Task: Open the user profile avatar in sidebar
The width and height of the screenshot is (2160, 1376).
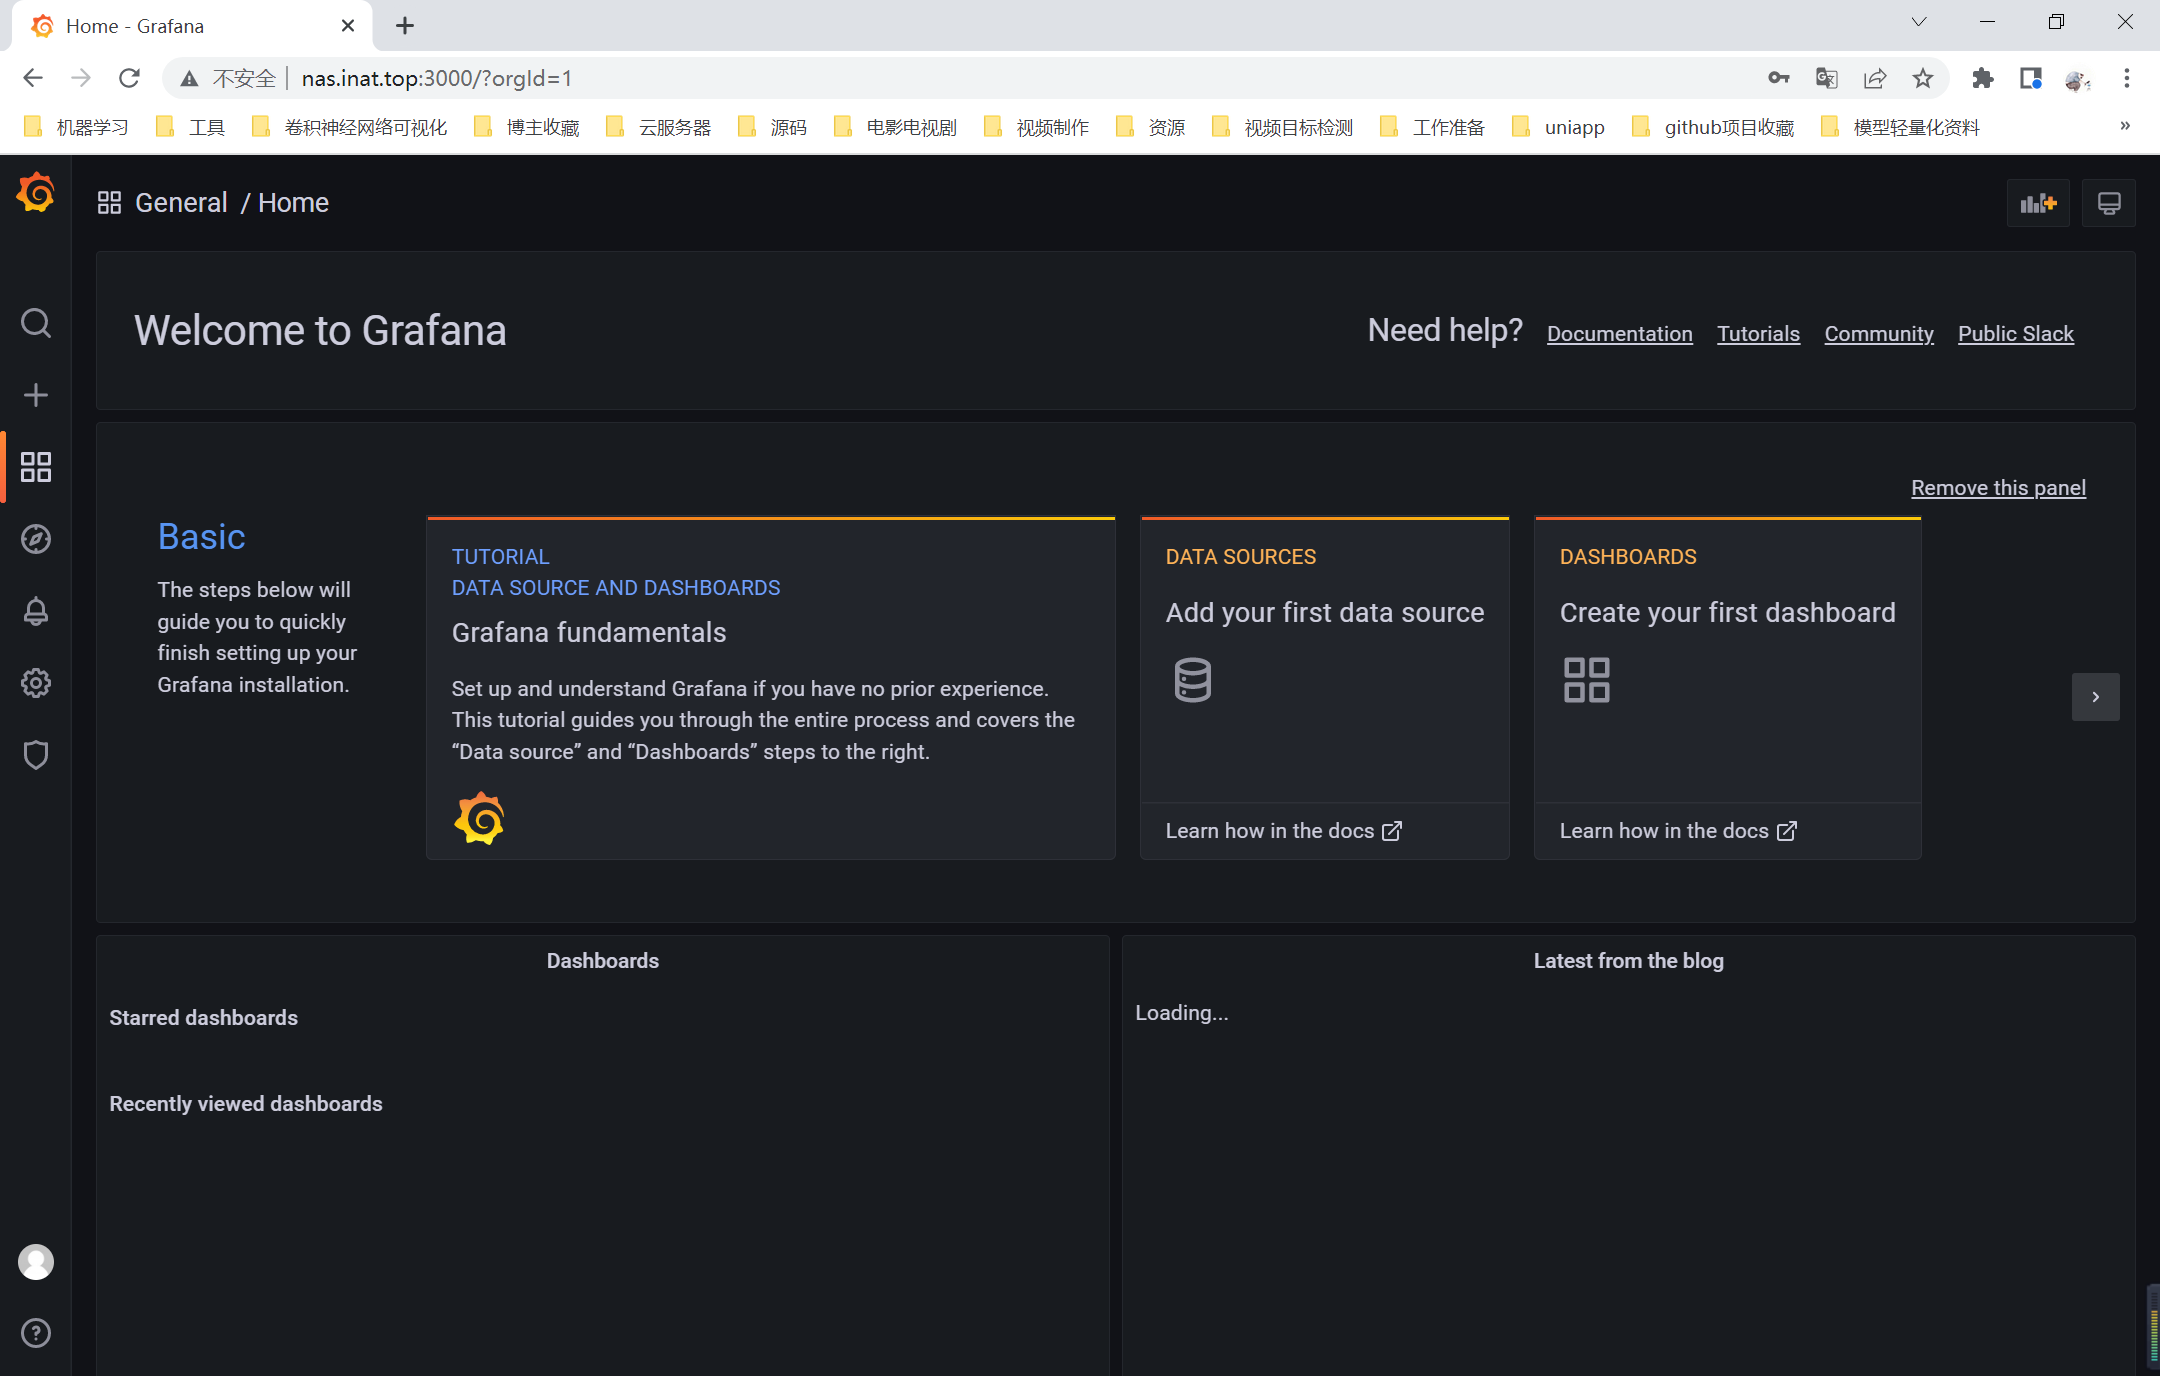Action: click(x=36, y=1262)
